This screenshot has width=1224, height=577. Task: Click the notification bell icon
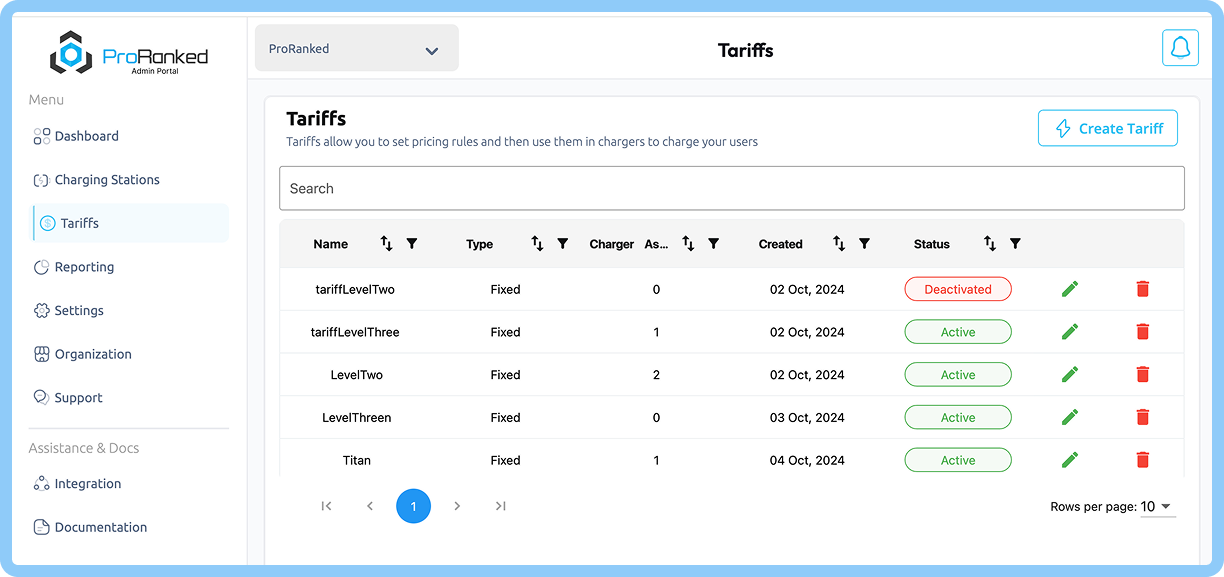[x=1180, y=48]
